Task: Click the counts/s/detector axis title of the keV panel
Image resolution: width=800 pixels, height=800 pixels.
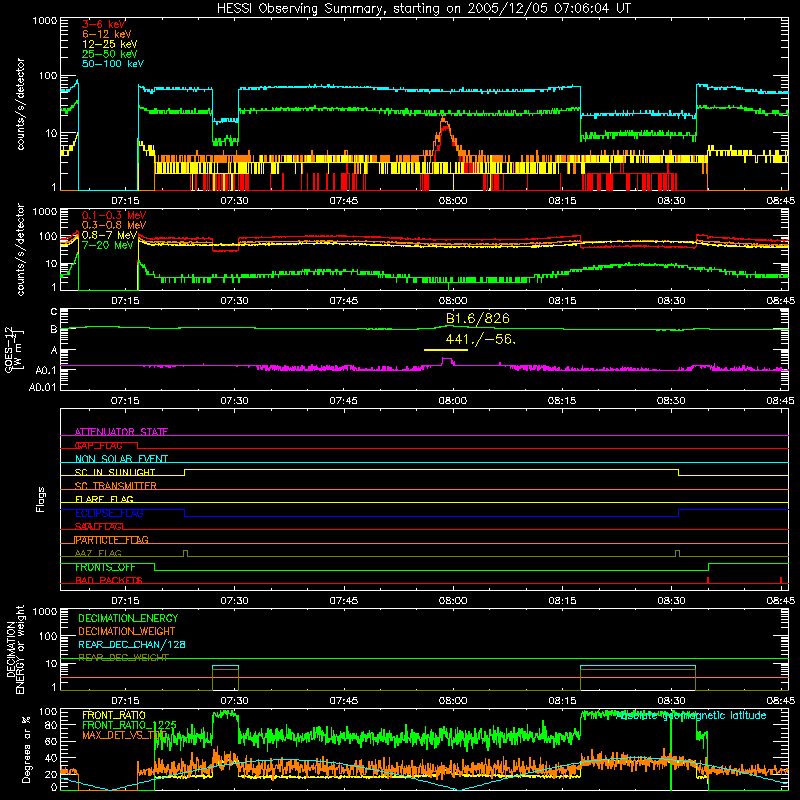Action: (20, 104)
